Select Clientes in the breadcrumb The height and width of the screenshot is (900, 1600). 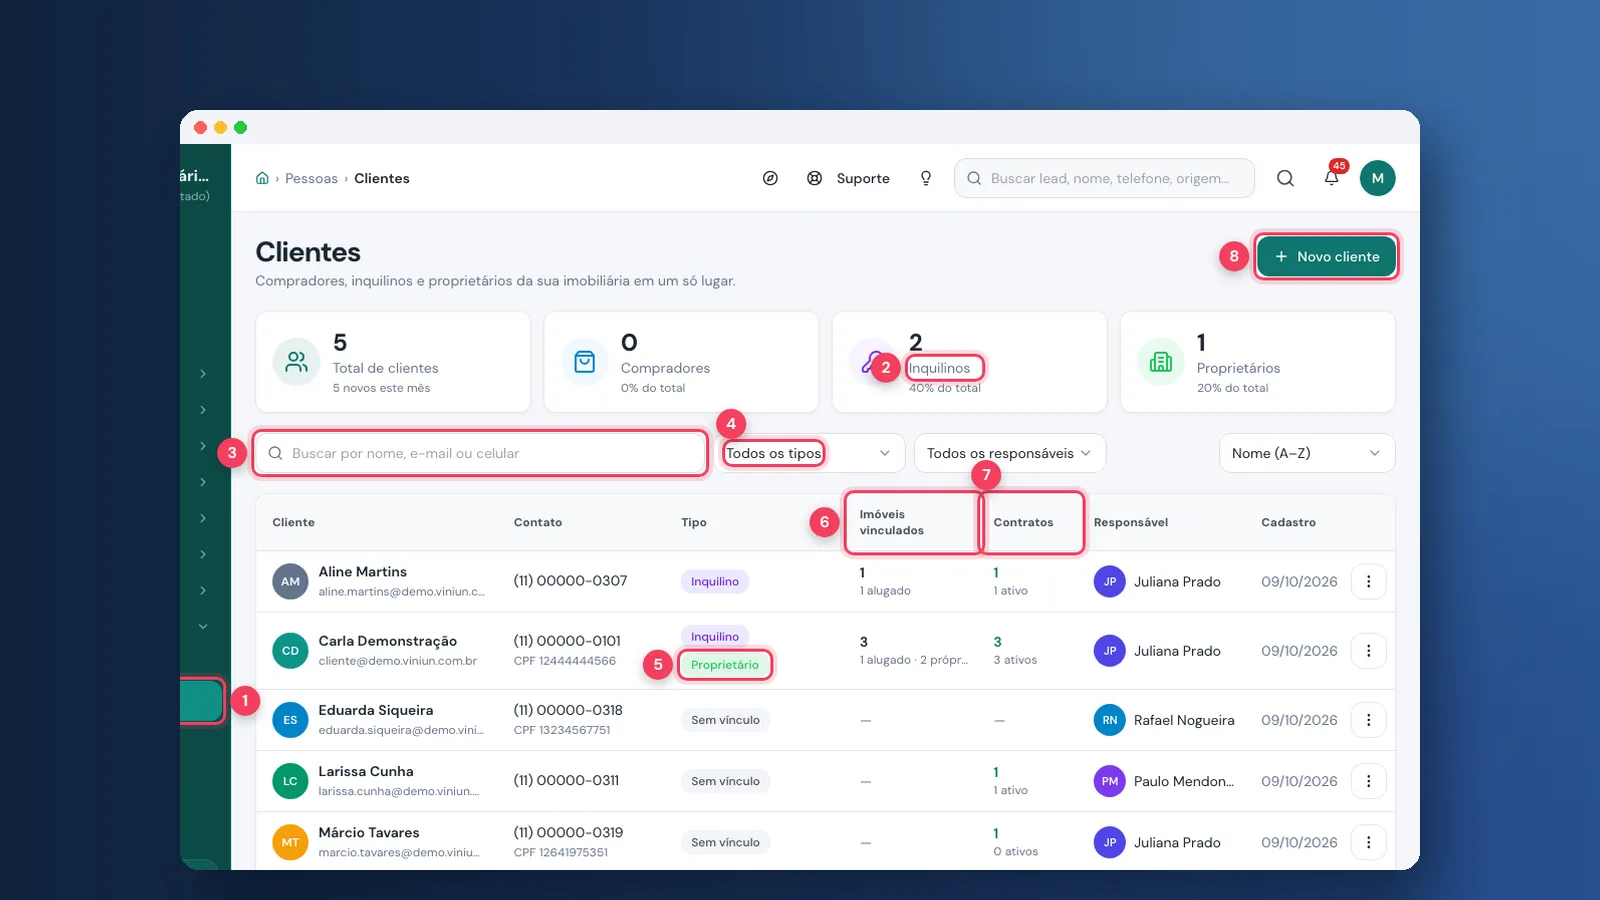click(x=382, y=178)
